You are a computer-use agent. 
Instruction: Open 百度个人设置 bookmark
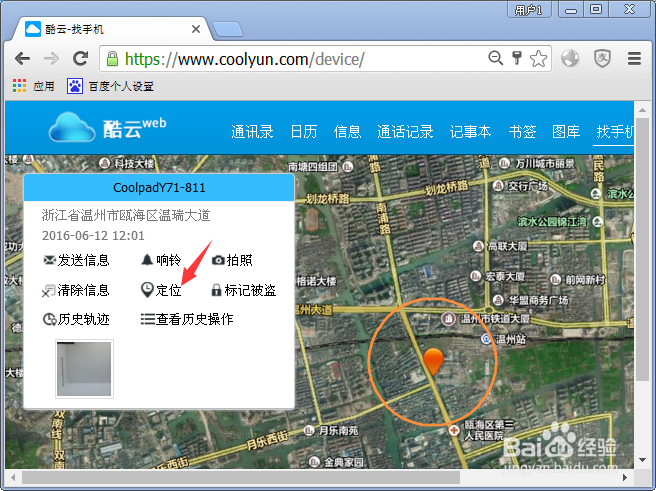pyautogui.click(x=110, y=86)
